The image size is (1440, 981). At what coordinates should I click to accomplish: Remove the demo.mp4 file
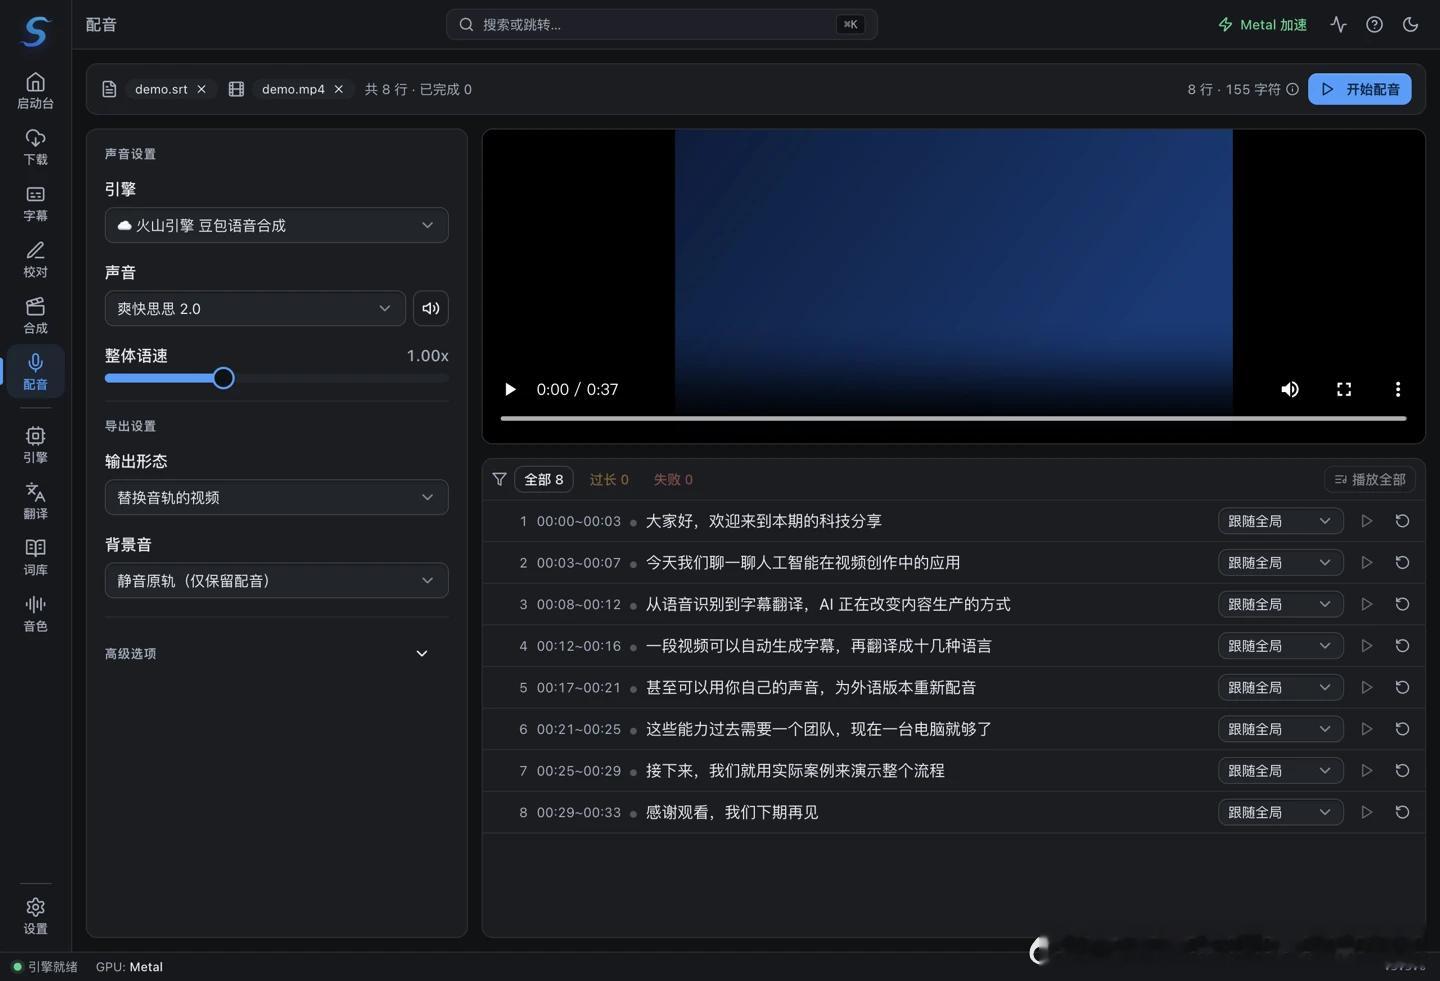(x=339, y=89)
